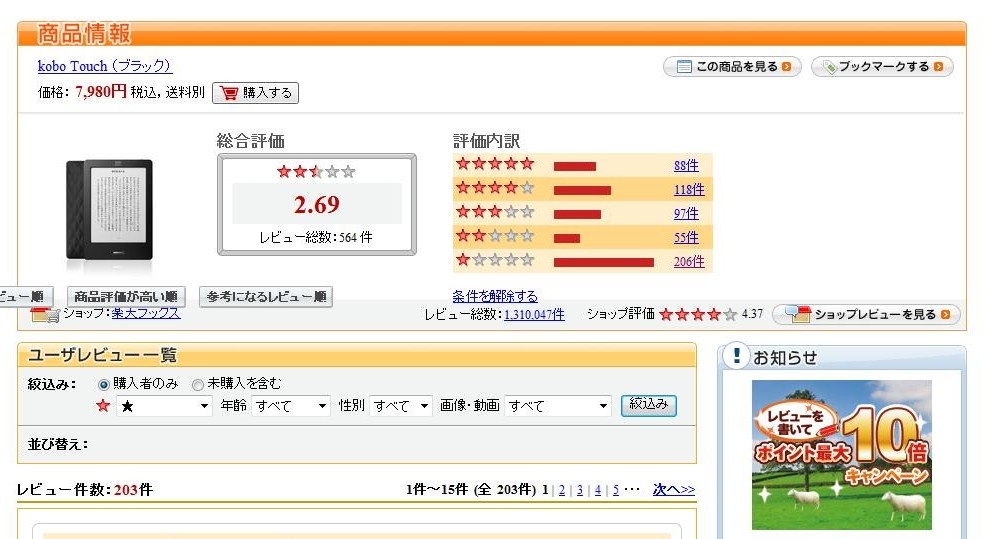Click the kobo Touch product thumbnail image
985x539 pixels.
(x=109, y=209)
